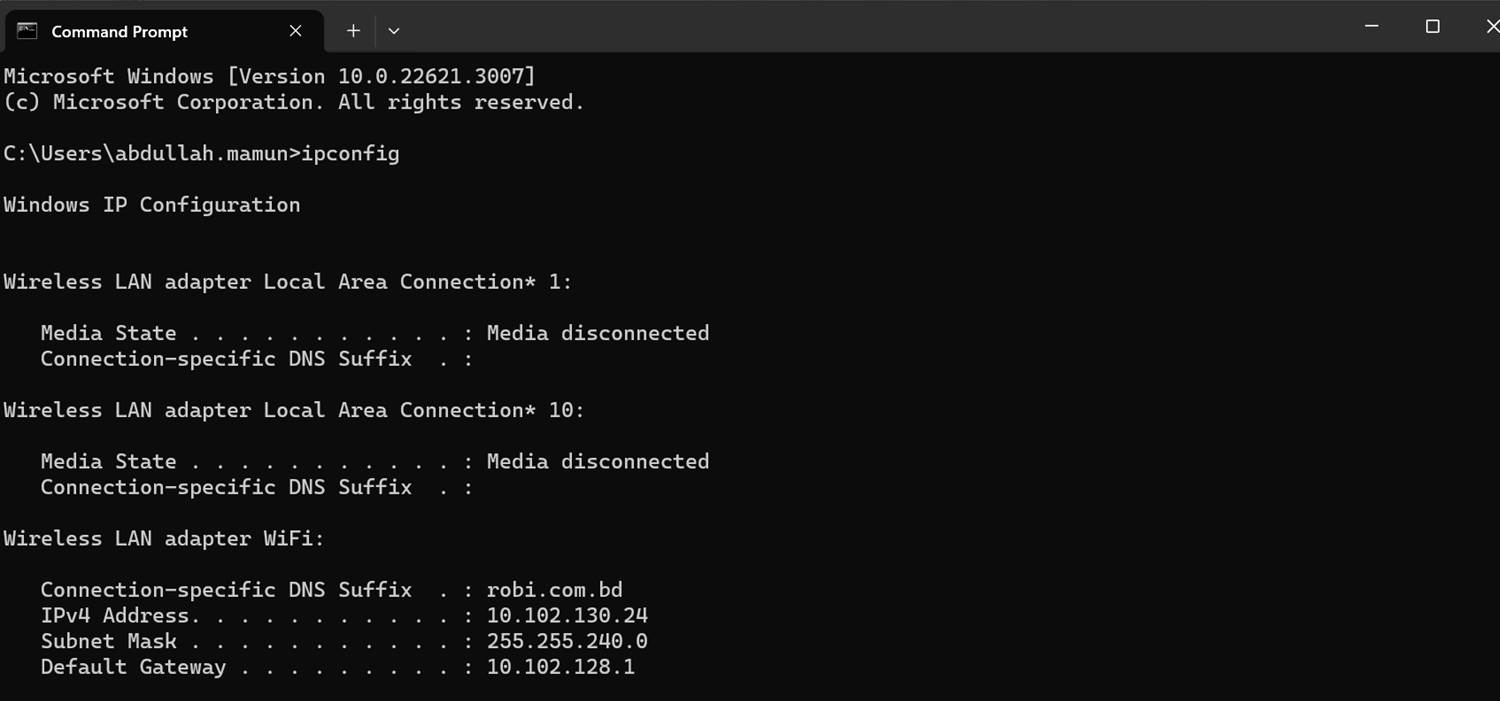The width and height of the screenshot is (1500, 701).
Task: Click the subnet mask value 255.255.240.0
Action: (567, 641)
